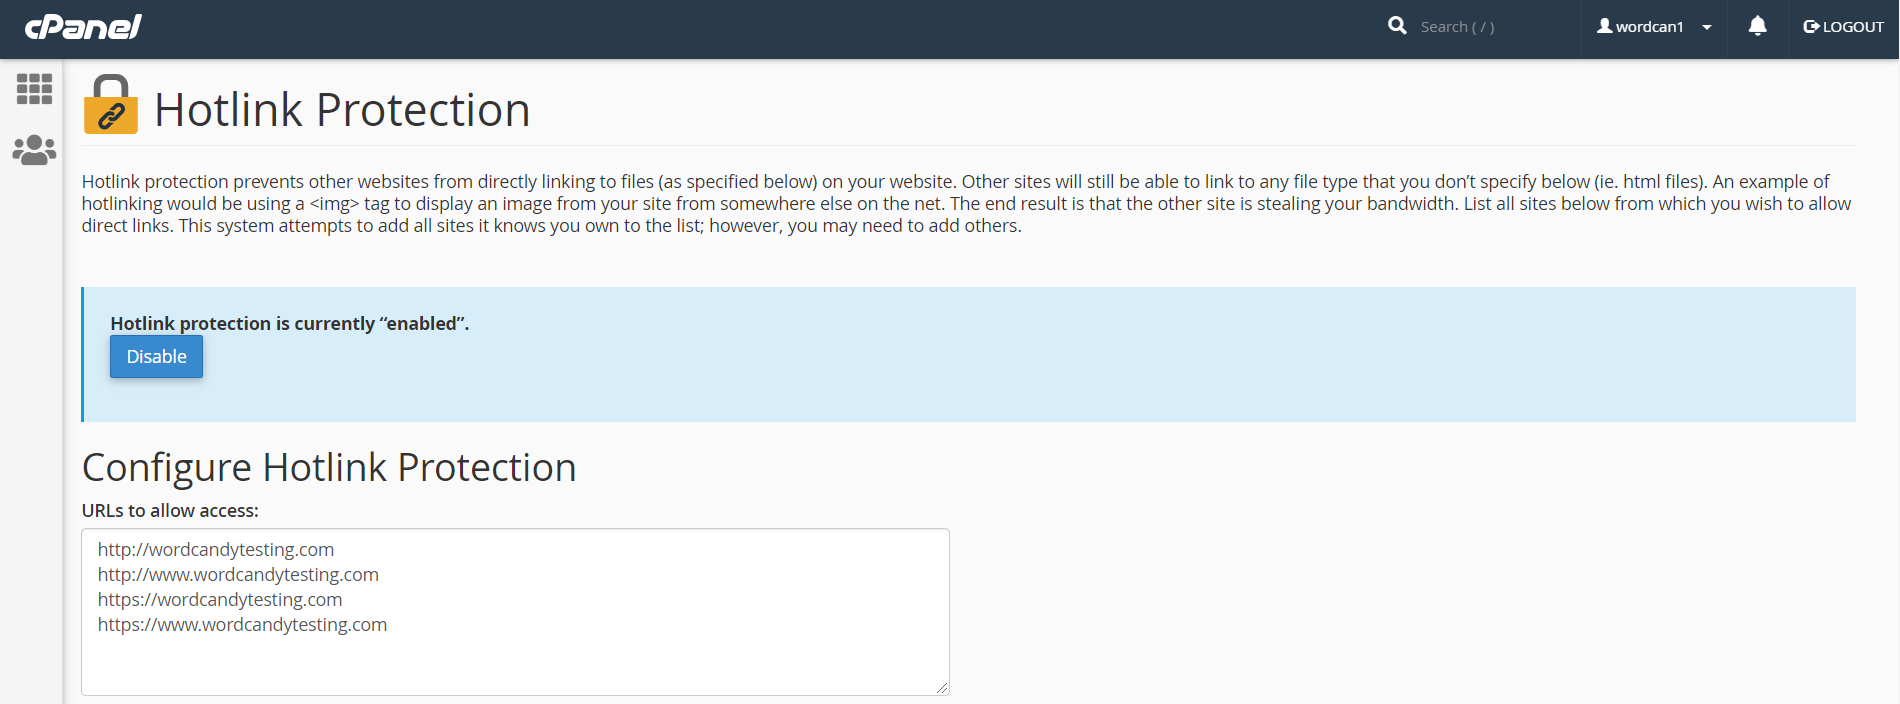
Task: Click the user silhouette icon beside wordcan1
Action: tap(1604, 27)
